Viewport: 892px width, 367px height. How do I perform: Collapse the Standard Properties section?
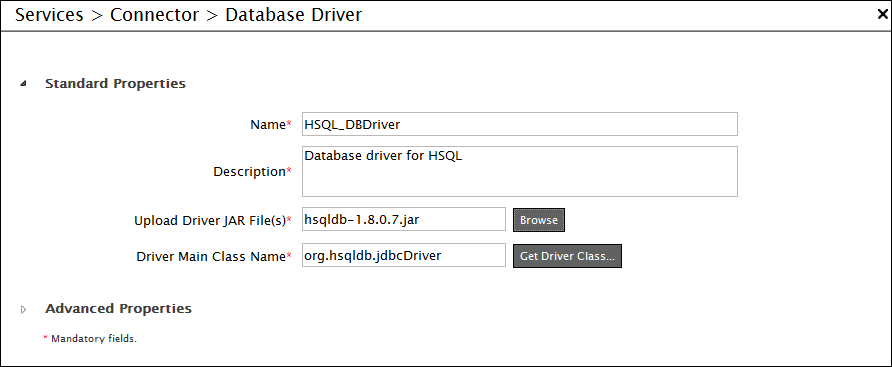(x=23, y=84)
